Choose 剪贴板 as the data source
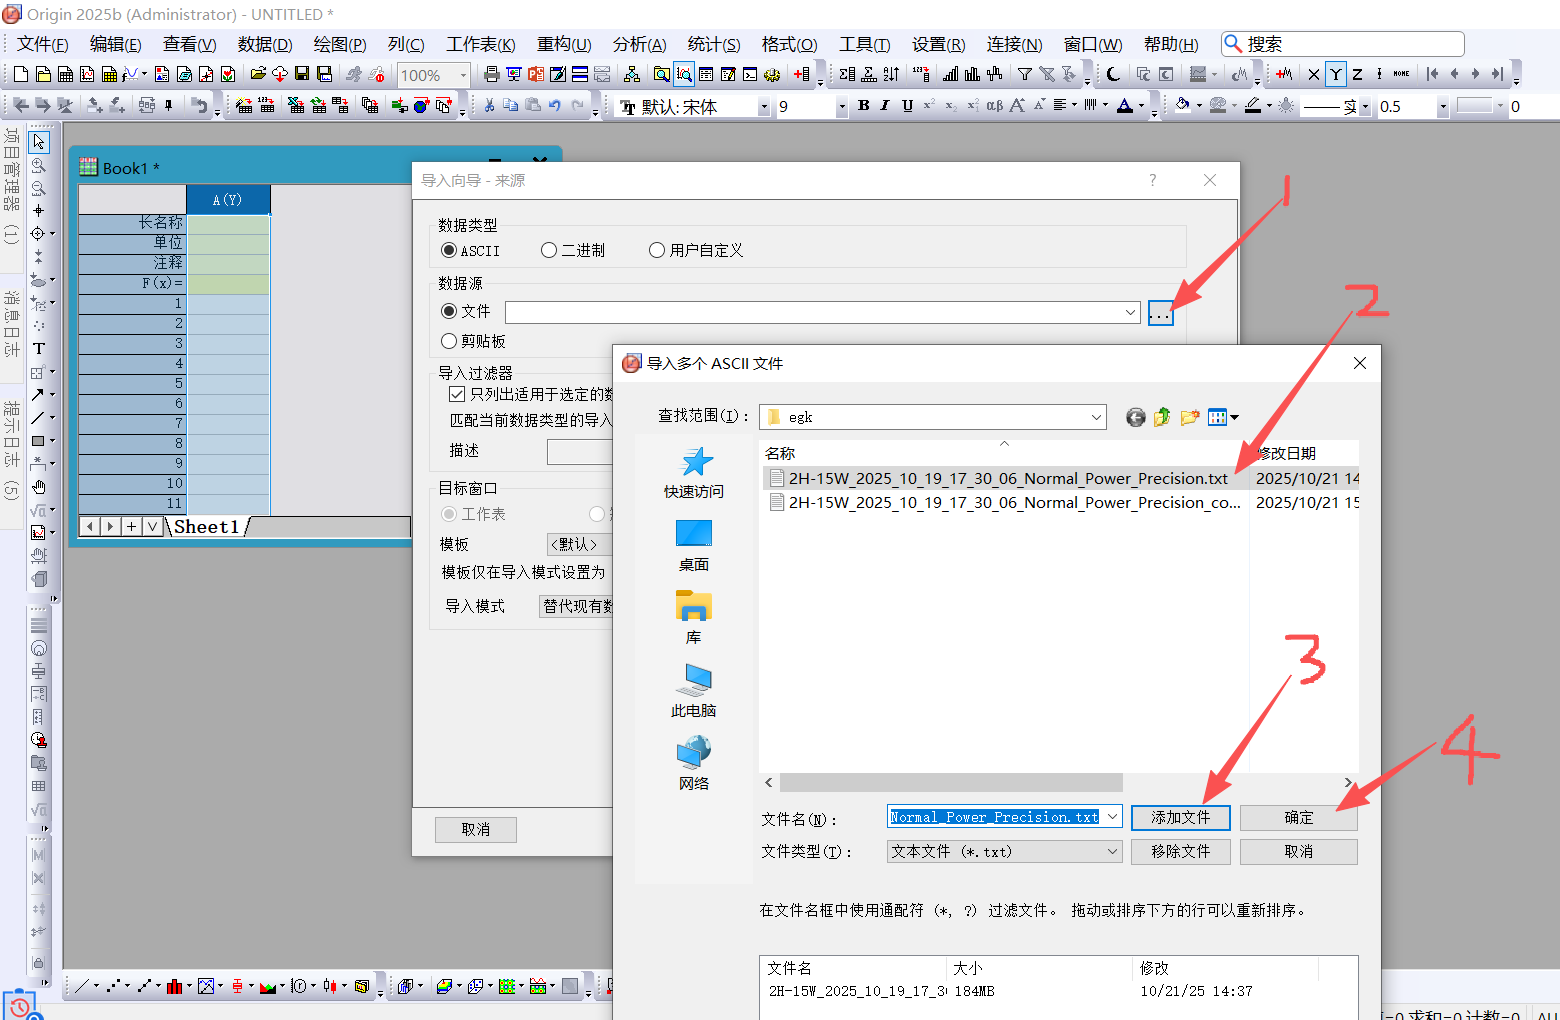The height and width of the screenshot is (1020, 1560). [x=449, y=342]
